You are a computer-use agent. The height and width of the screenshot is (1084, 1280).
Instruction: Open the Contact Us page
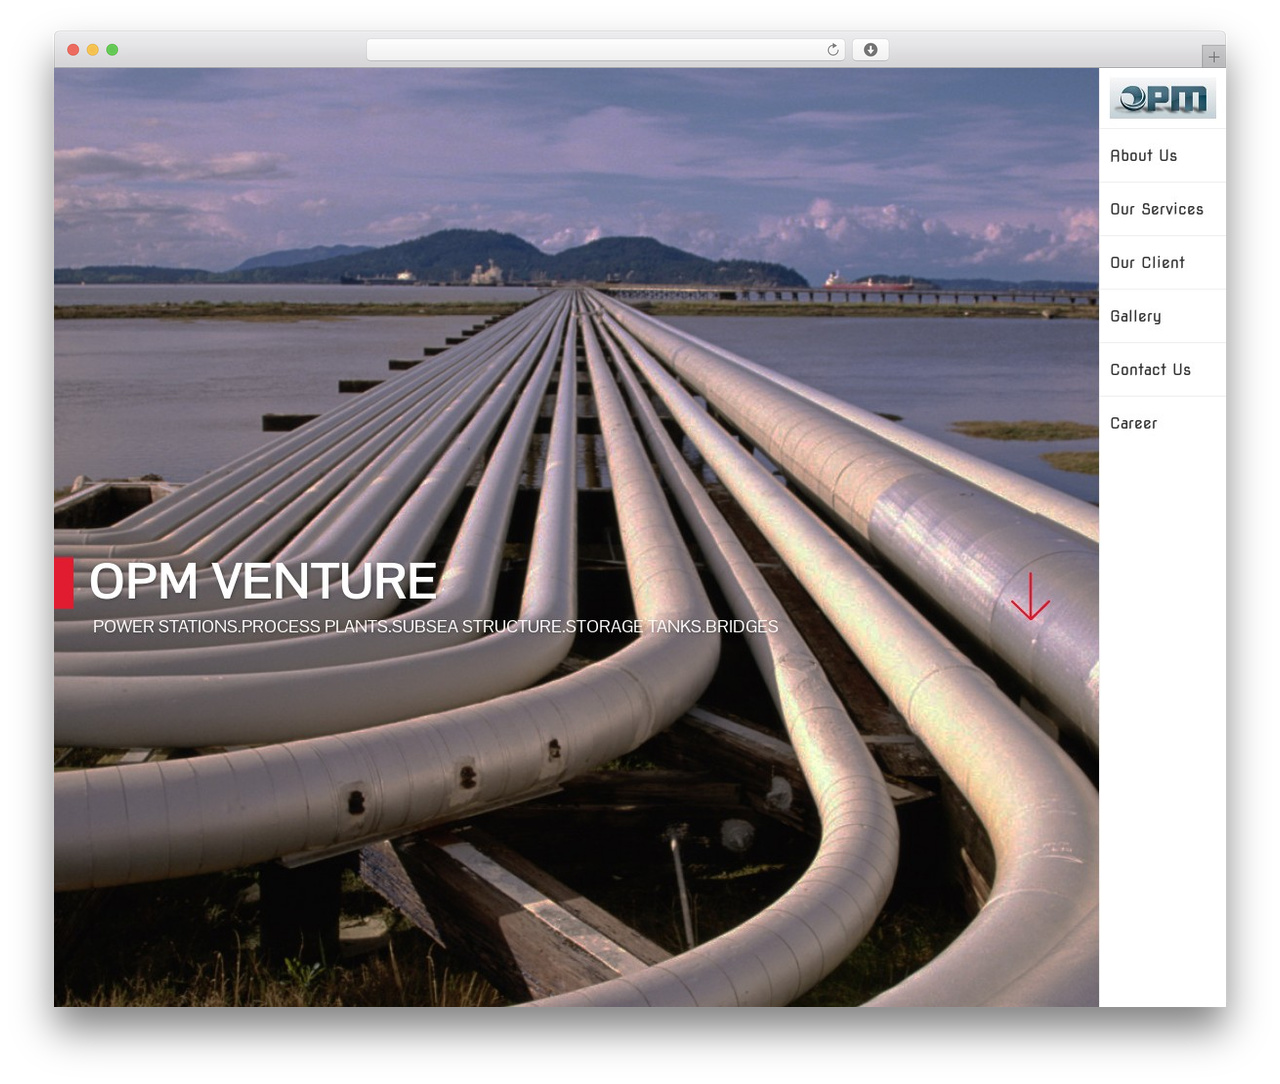coord(1150,370)
